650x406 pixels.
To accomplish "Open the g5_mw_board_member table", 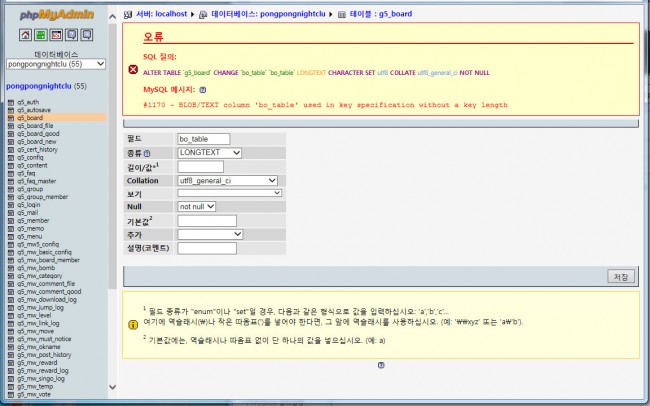I will (x=49, y=260).
